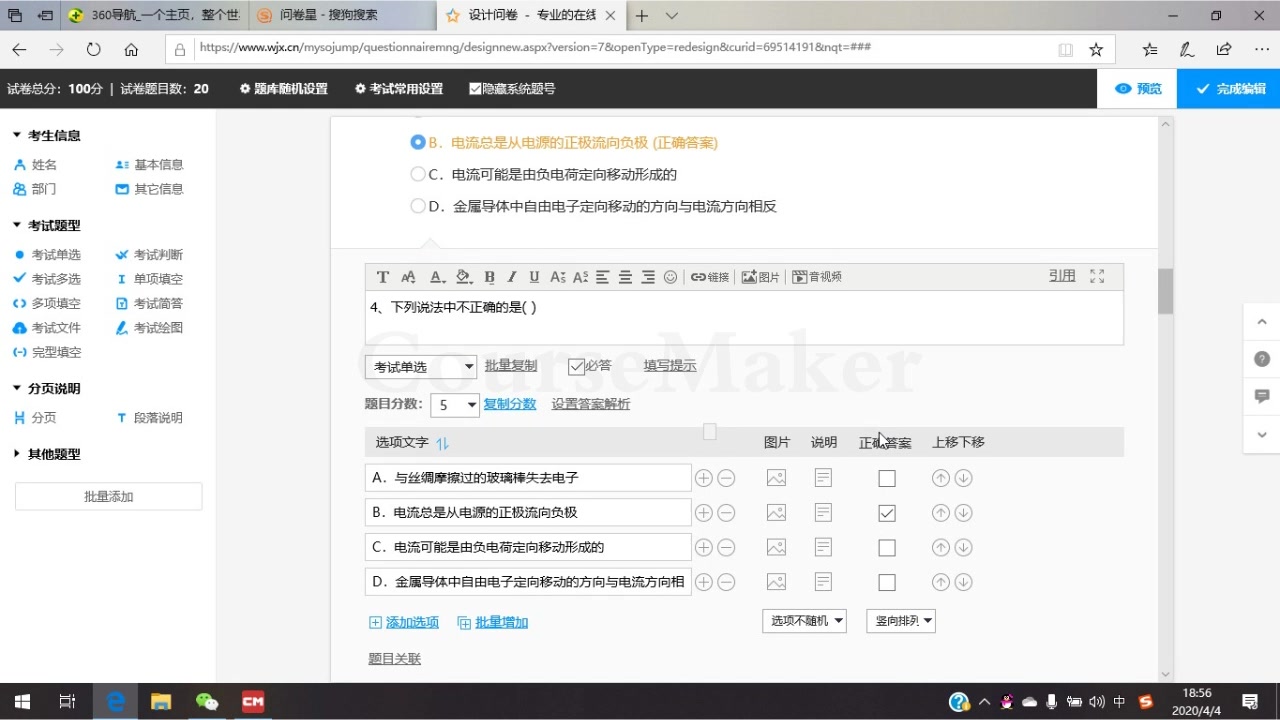Click 预览 preview button
This screenshot has height=720, width=1280.
[1138, 89]
